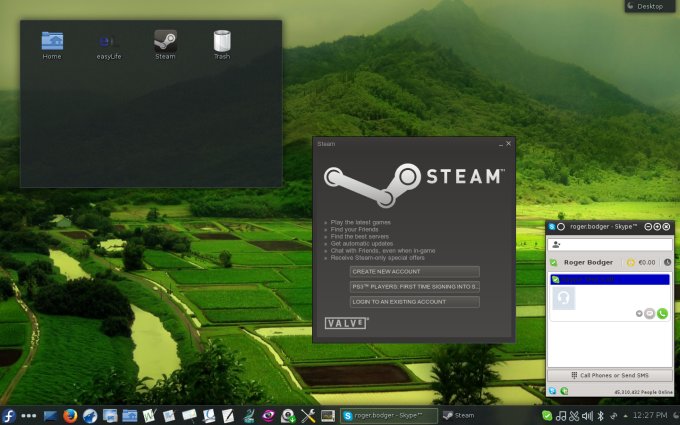680x425 pixels.
Task: Change Skype status next to Roger Bodger
Action: 554,263
